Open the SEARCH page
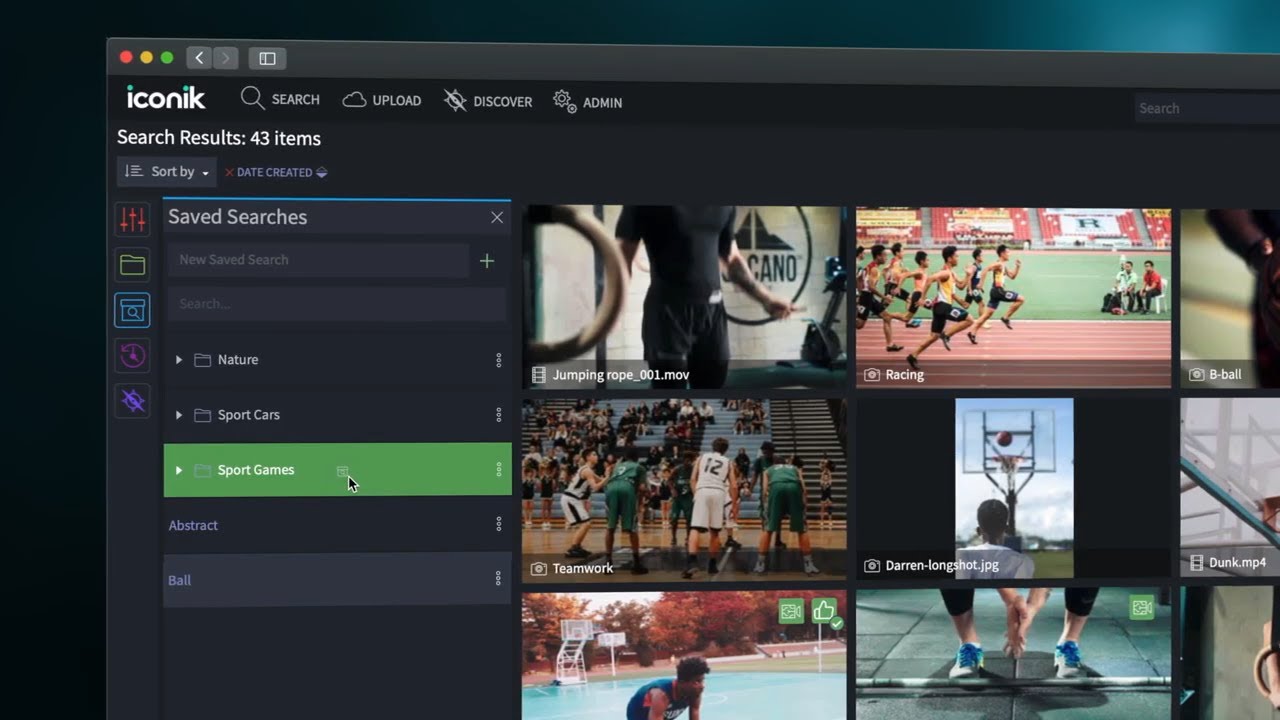This screenshot has height=720, width=1280. tap(280, 99)
